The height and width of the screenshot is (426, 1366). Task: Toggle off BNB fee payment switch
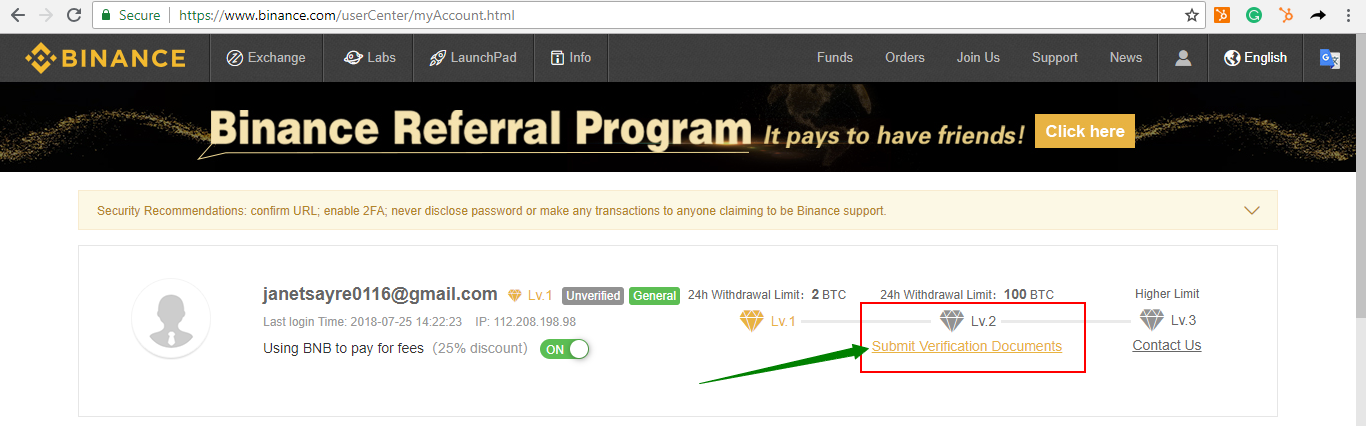[565, 349]
